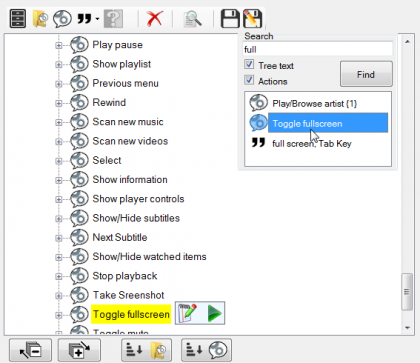Select Play pause tree item
This screenshot has height=363, width=420.
pyautogui.click(x=117, y=45)
